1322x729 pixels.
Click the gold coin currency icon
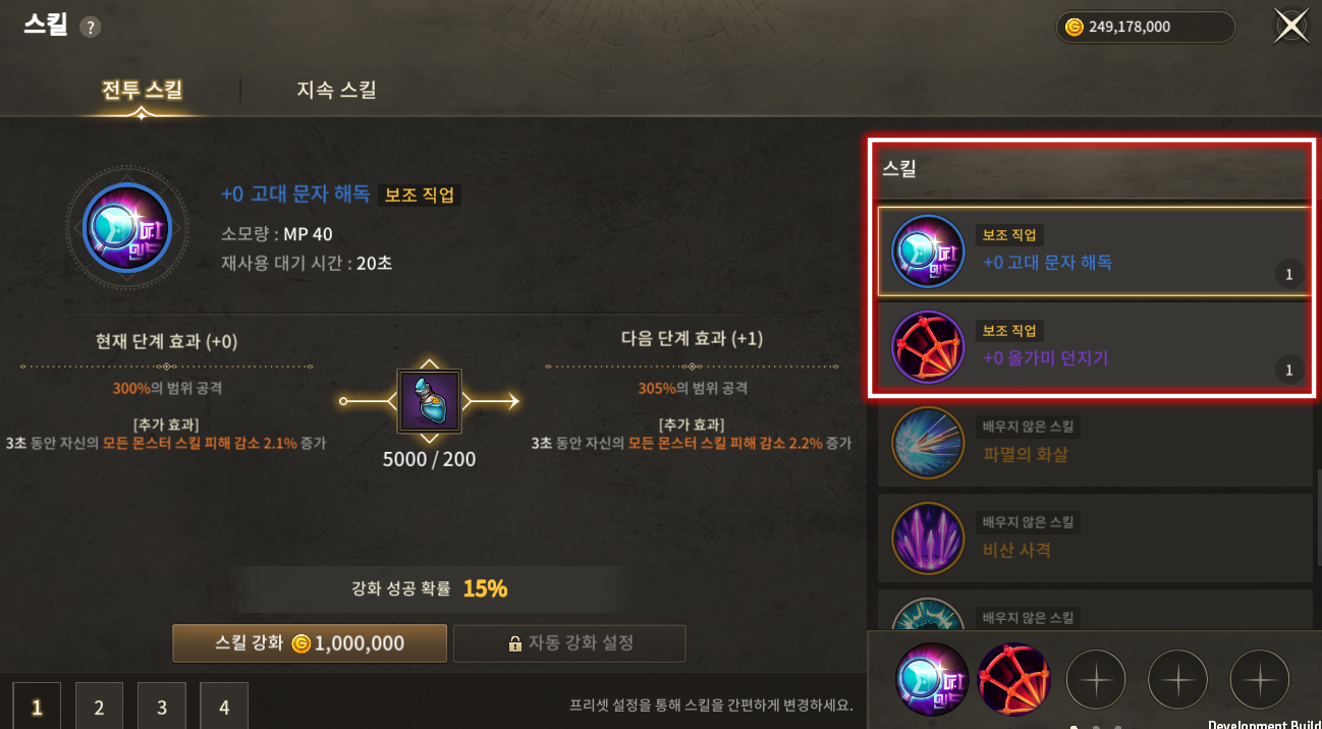[x=1074, y=27]
